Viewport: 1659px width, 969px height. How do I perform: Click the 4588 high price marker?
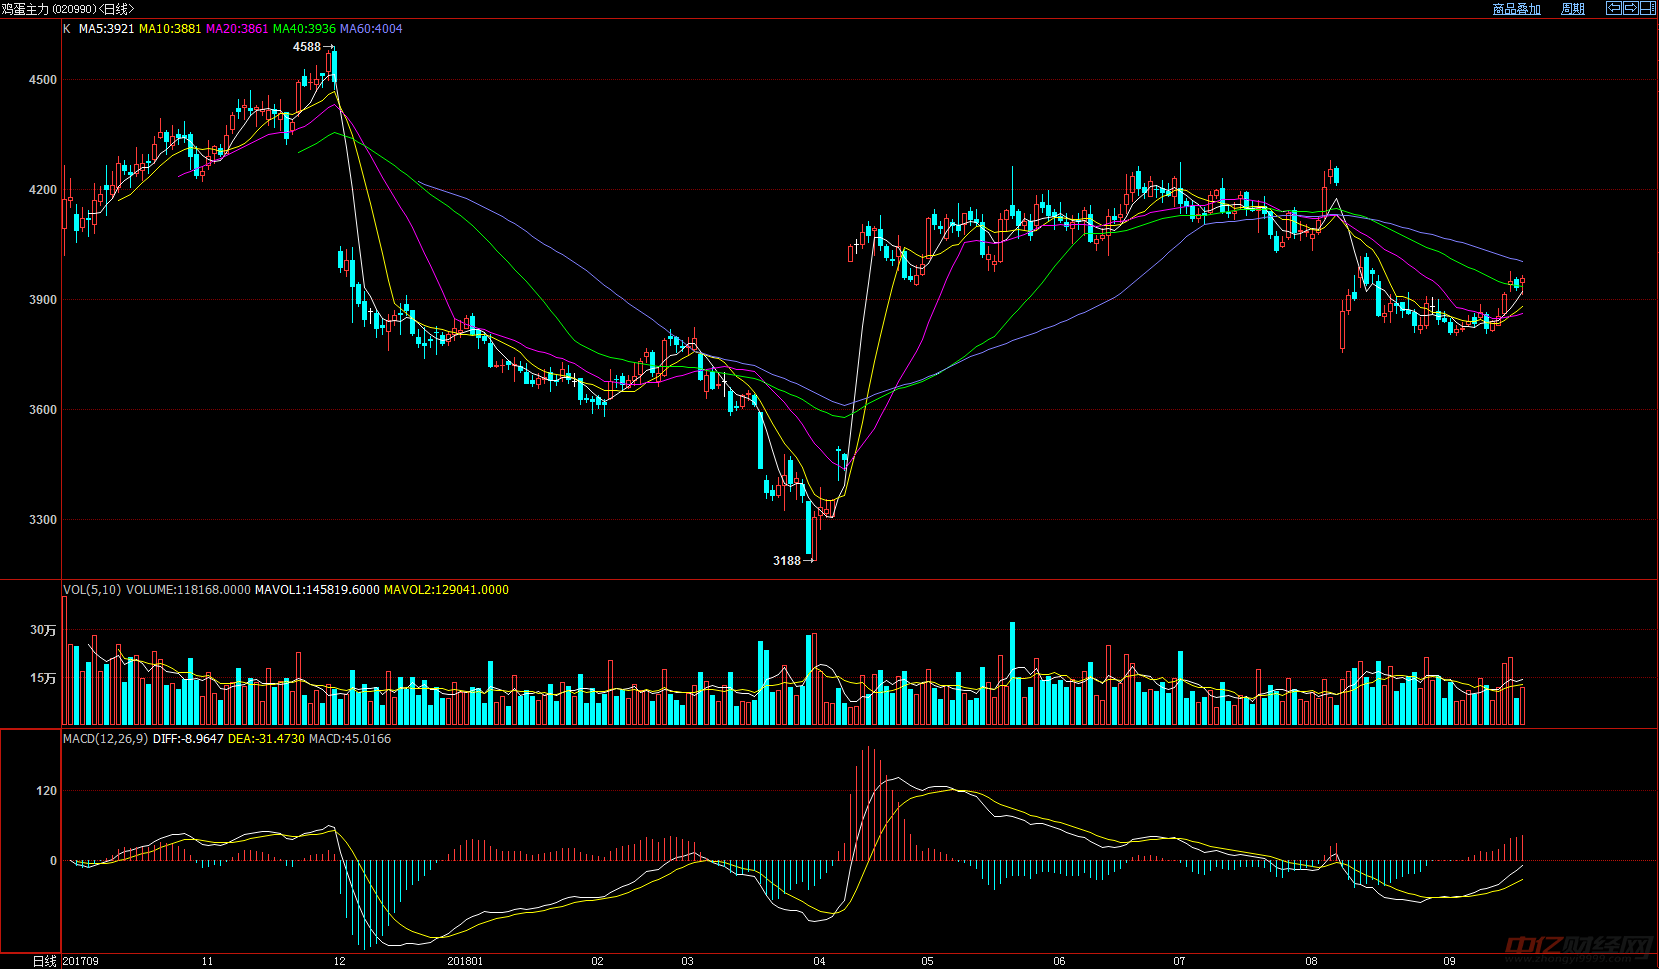point(307,47)
